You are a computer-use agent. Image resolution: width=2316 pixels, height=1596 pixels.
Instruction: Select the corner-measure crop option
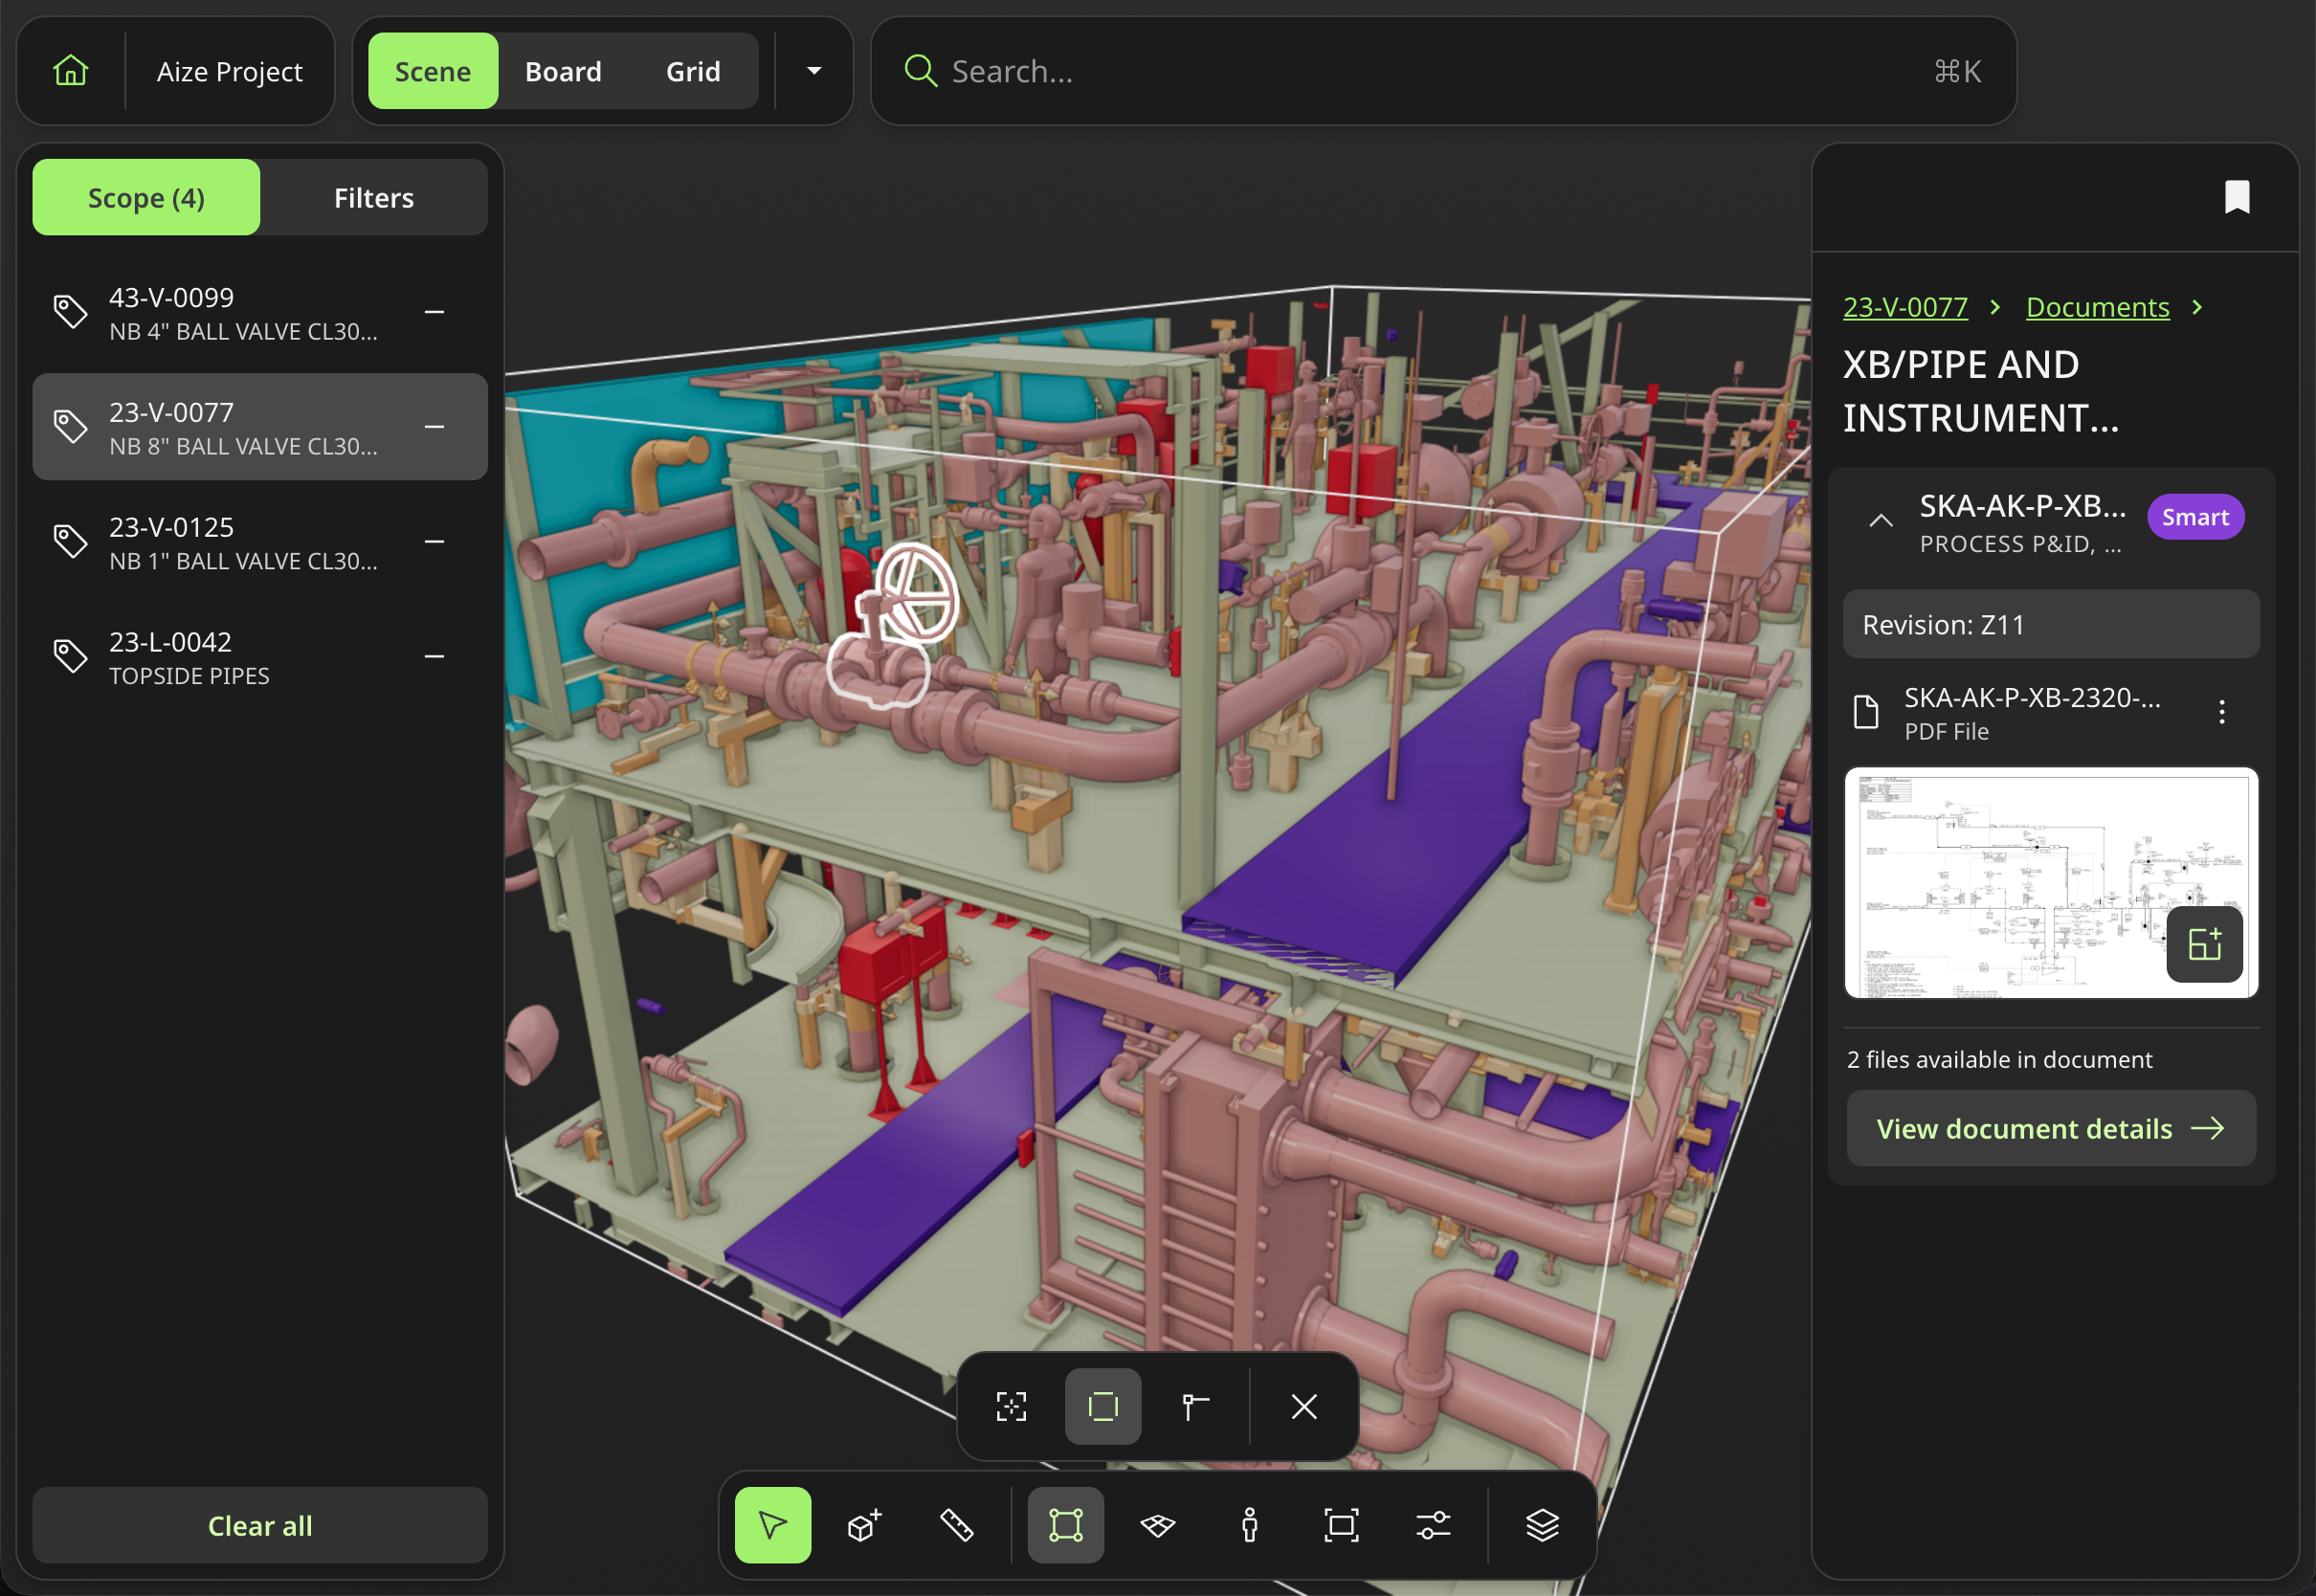click(1195, 1406)
